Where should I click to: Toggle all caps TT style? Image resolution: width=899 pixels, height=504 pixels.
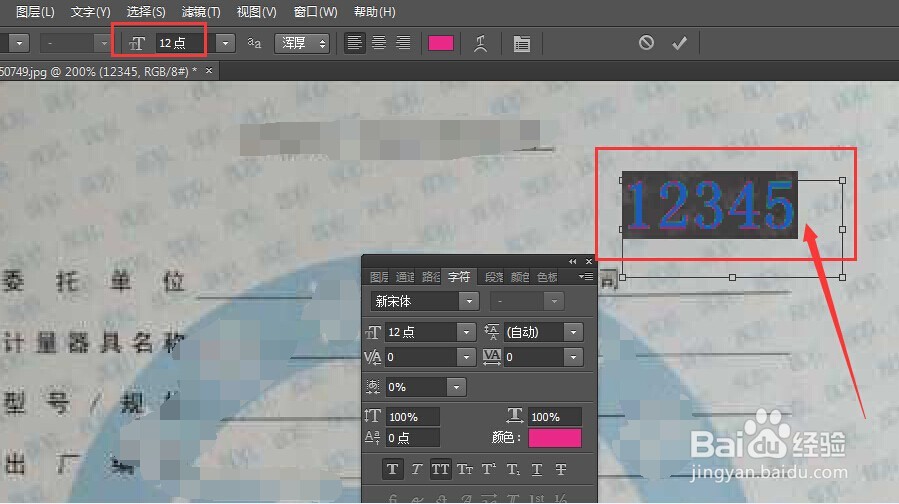click(440, 469)
